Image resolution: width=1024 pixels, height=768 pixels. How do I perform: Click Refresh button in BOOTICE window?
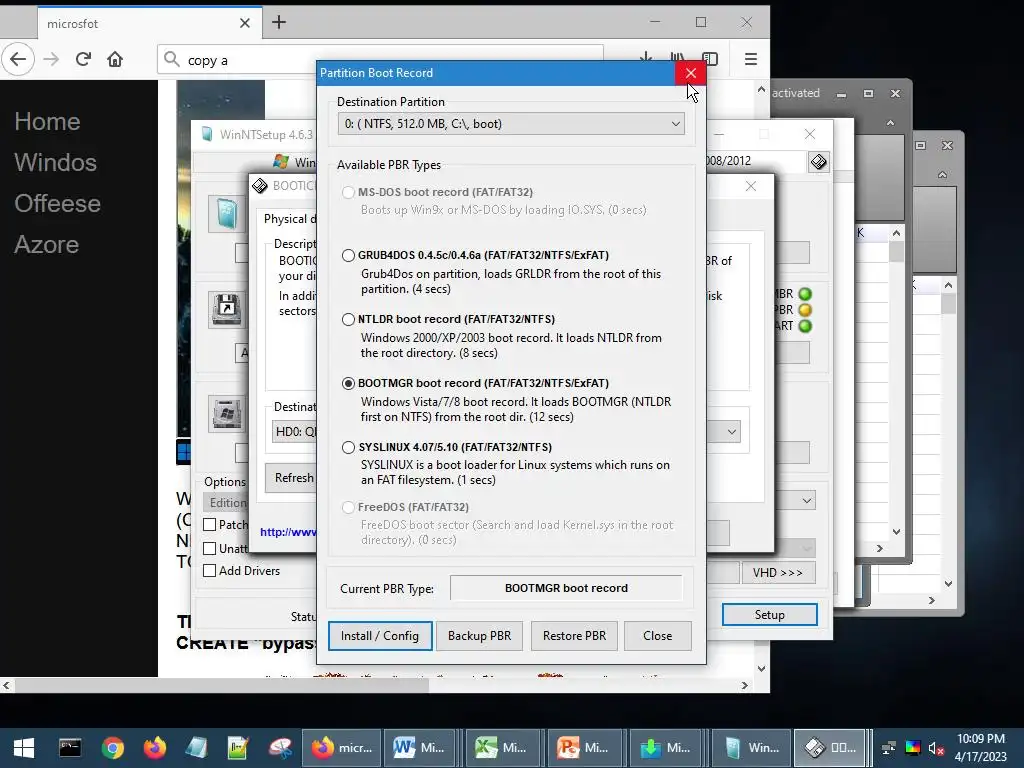(x=291, y=478)
